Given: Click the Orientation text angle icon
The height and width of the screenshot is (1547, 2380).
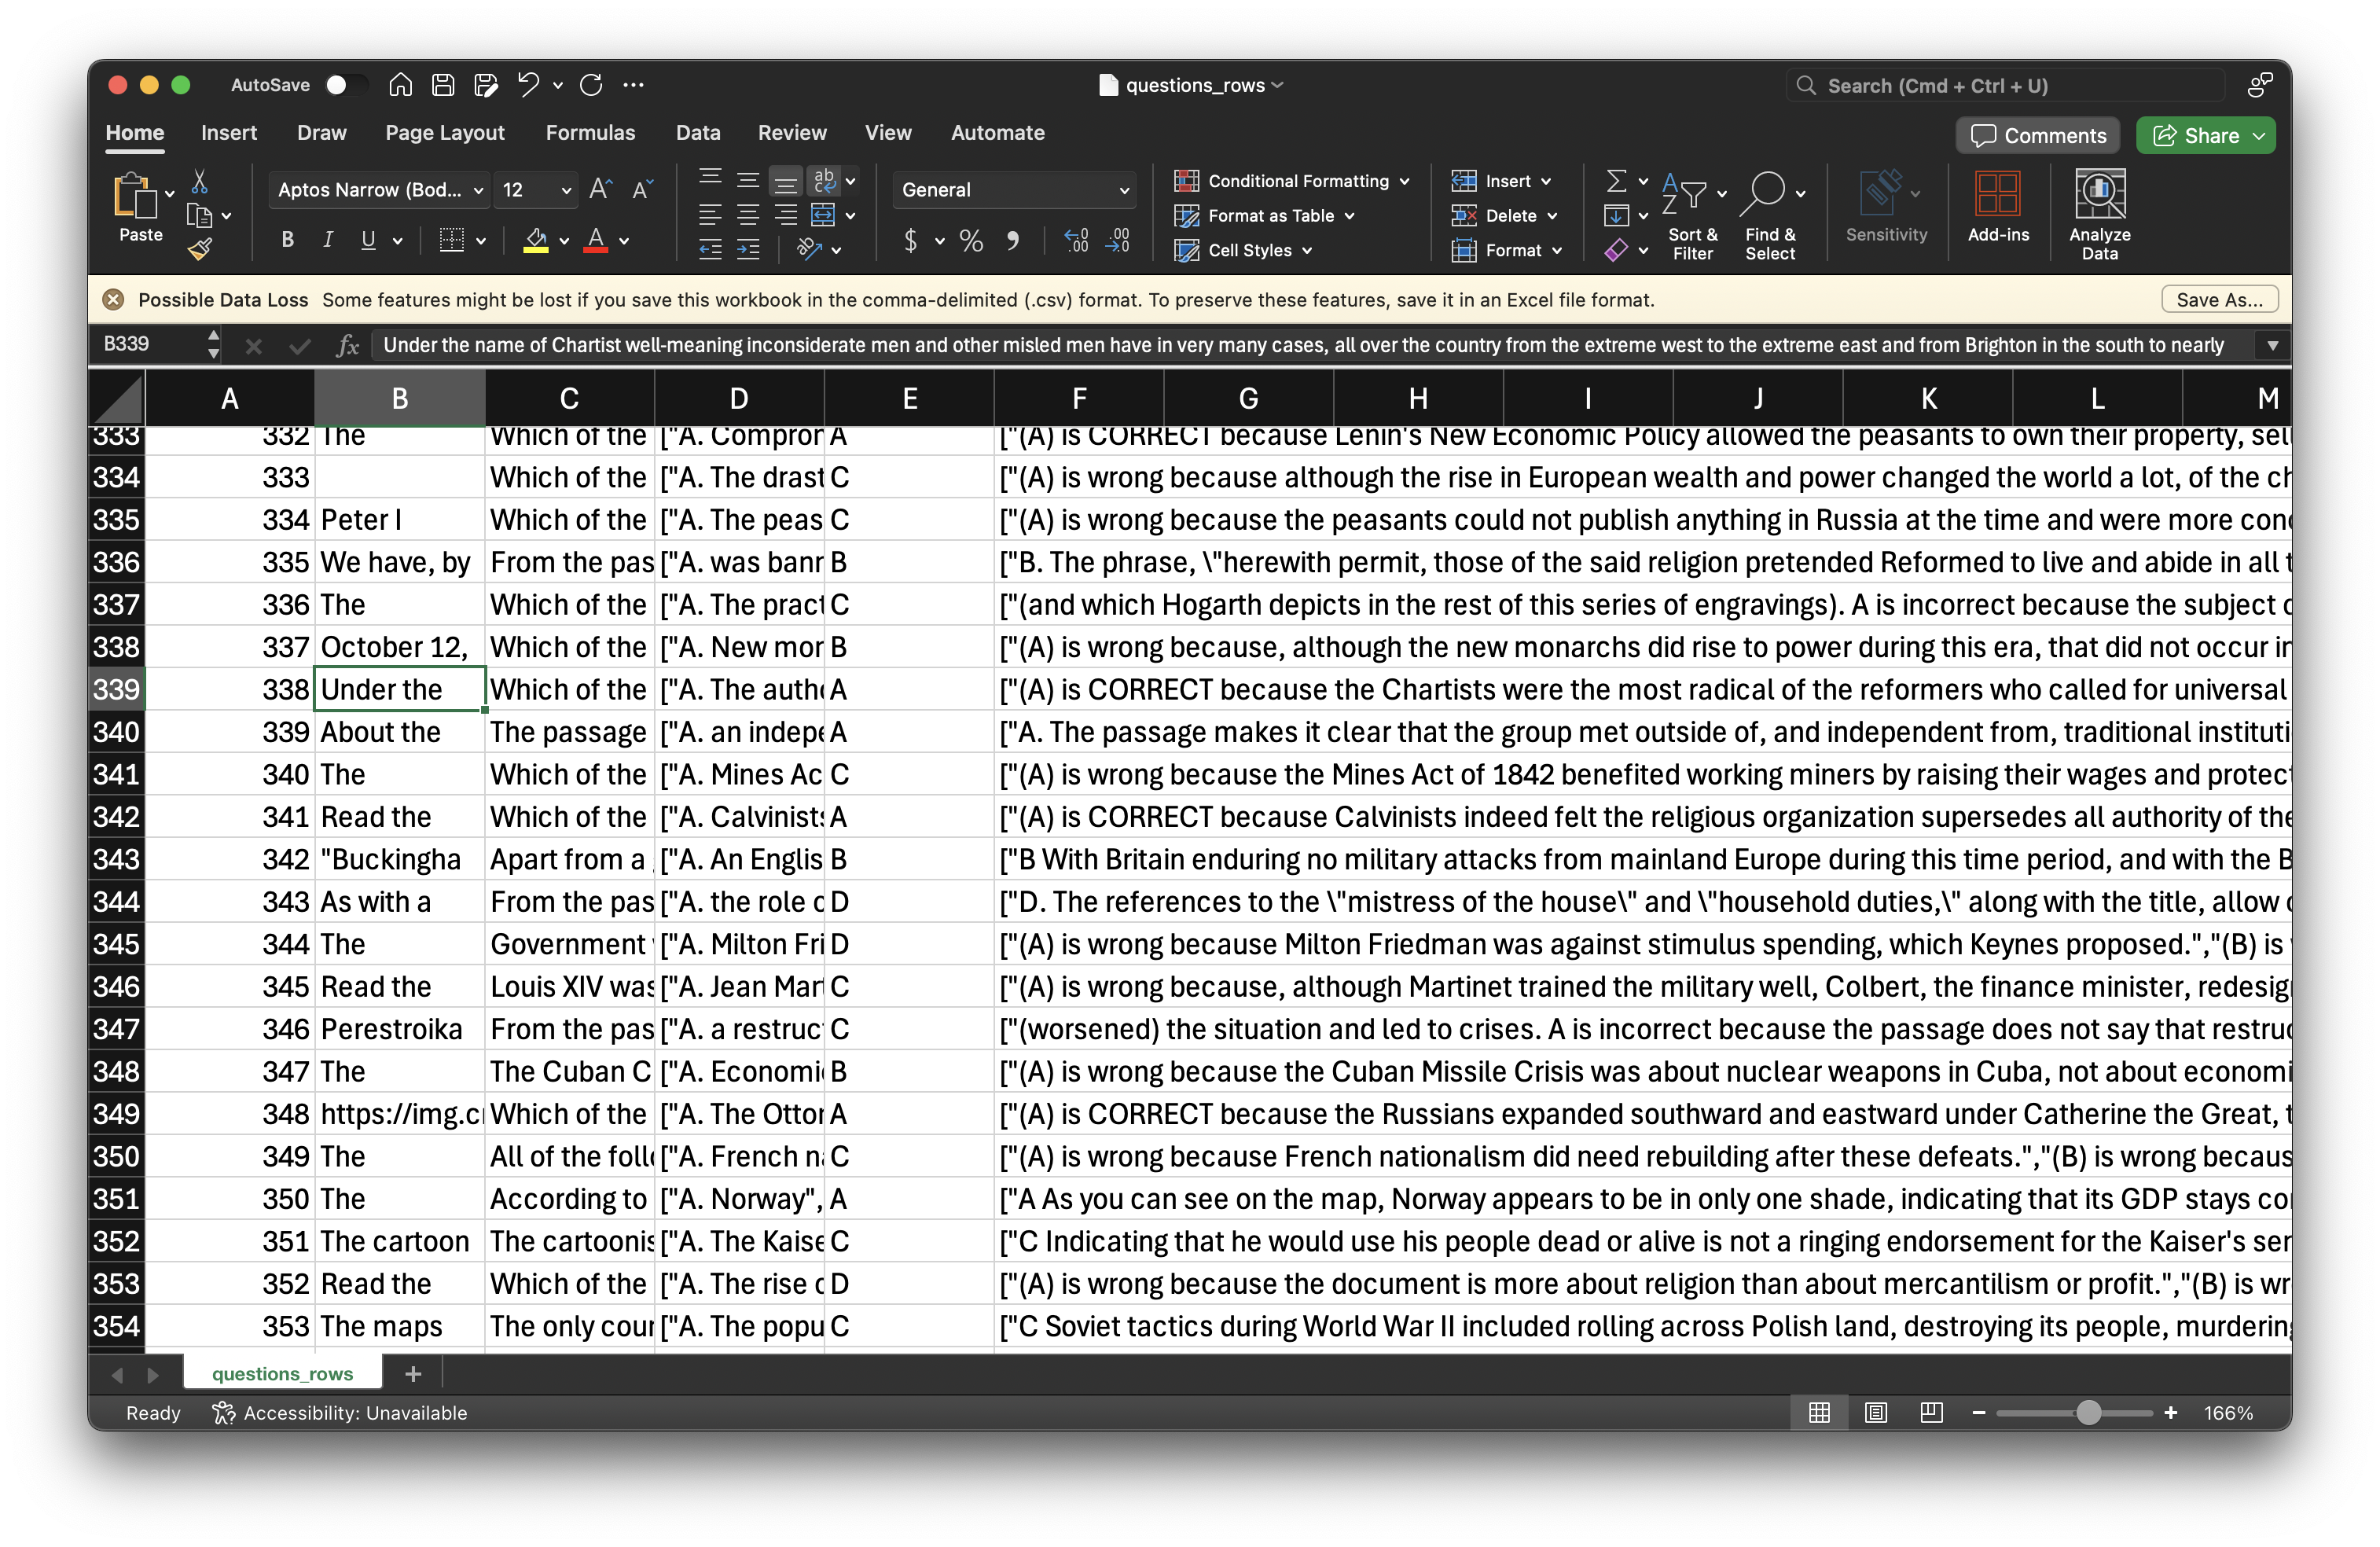Looking at the screenshot, I should pyautogui.click(x=809, y=250).
